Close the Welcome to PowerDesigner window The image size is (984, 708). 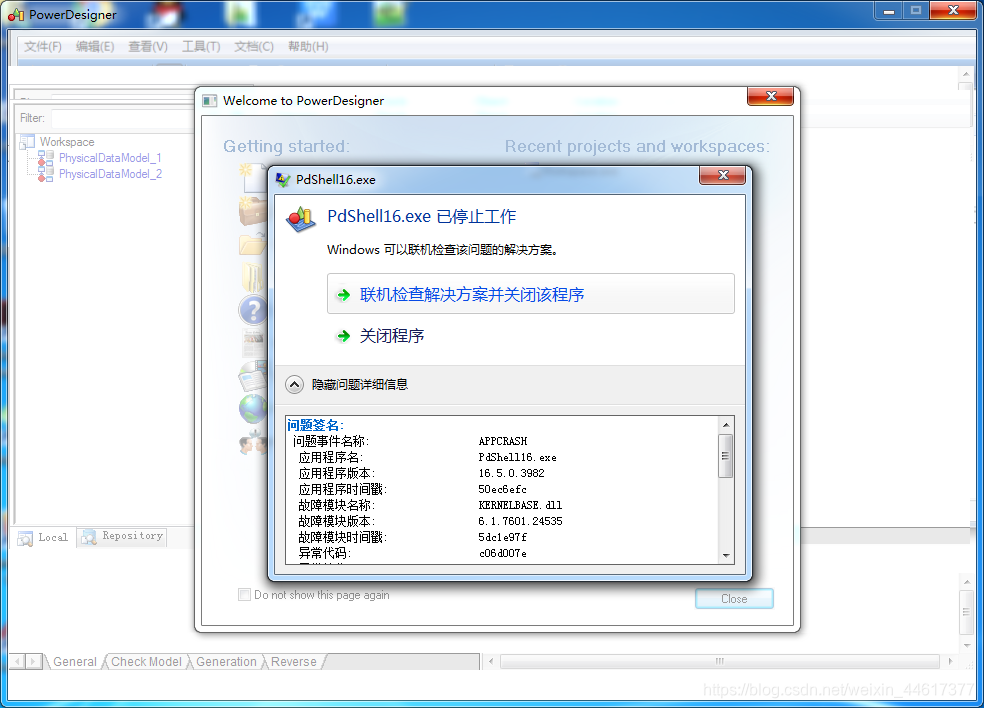coord(771,96)
